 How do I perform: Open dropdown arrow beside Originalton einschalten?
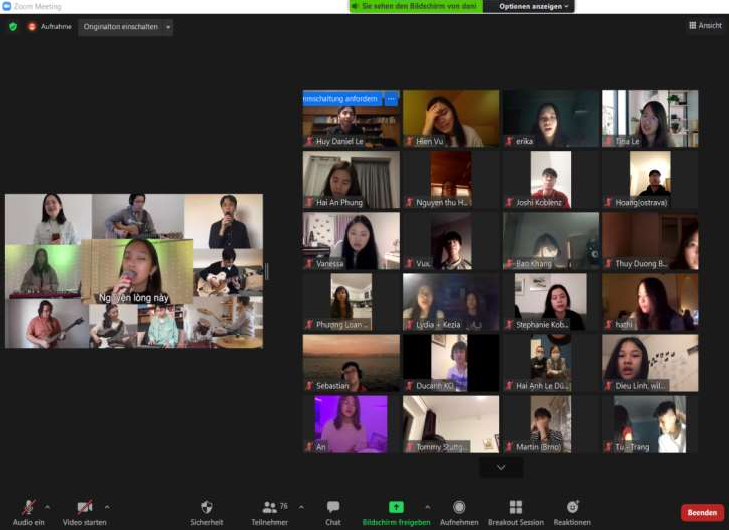(168, 27)
